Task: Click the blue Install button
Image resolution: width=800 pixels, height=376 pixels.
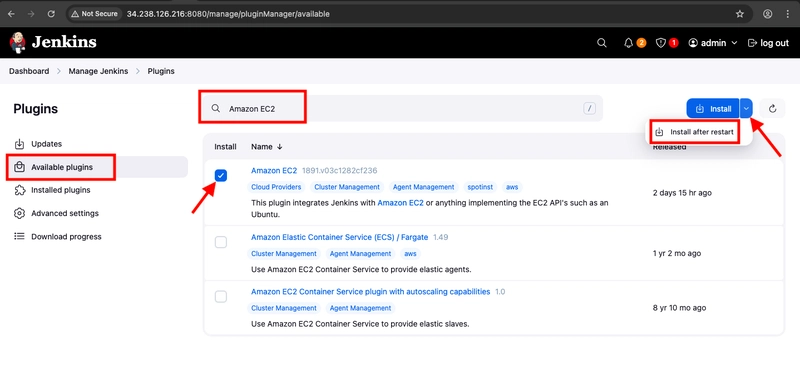Action: pos(713,108)
